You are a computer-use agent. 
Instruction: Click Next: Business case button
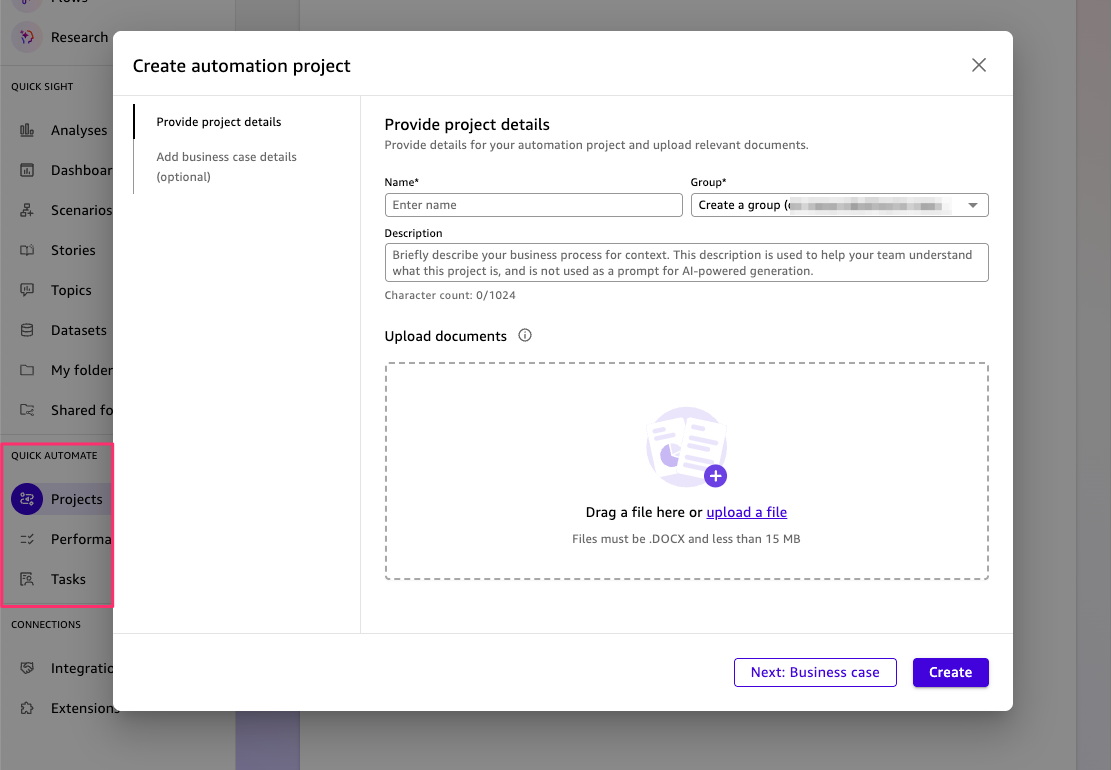(x=815, y=672)
